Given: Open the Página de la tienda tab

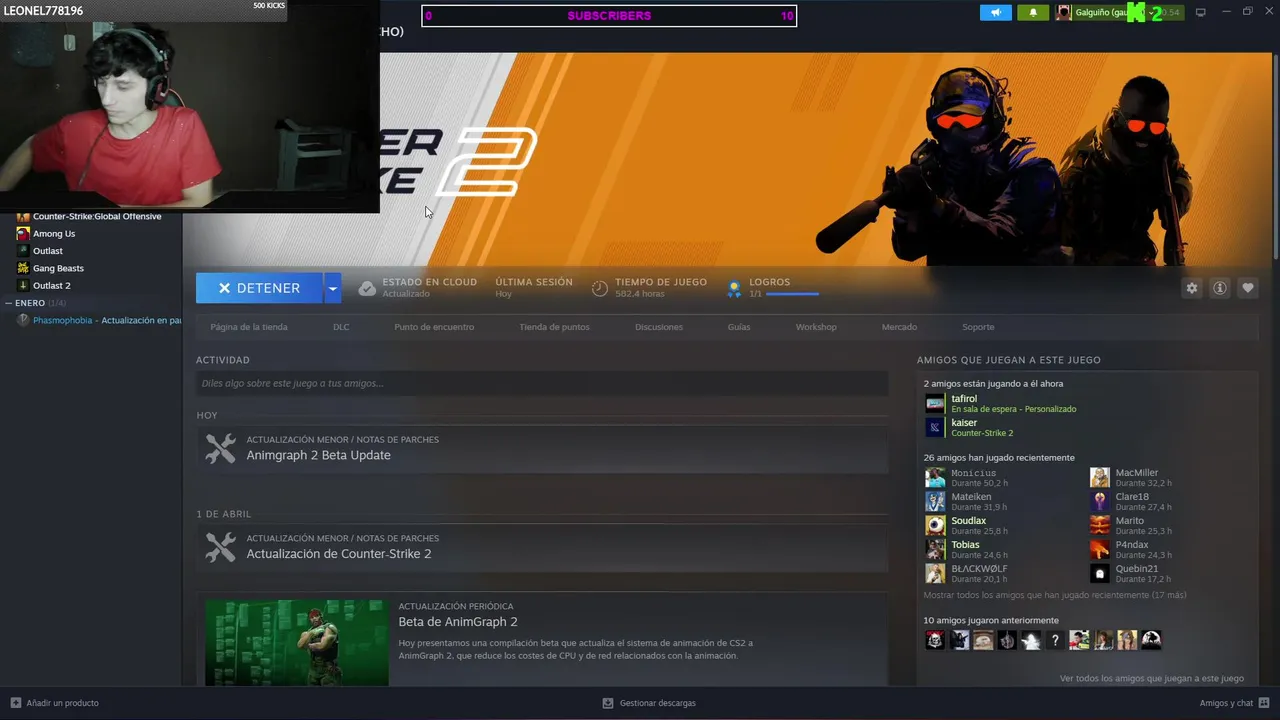Looking at the screenshot, I should (249, 327).
